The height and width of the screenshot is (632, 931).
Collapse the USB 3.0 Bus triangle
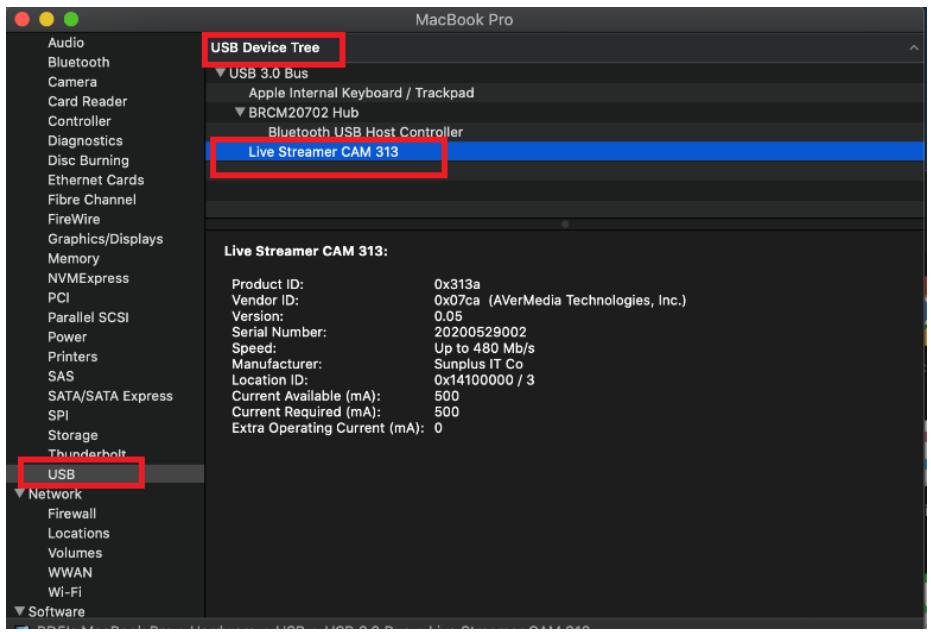tap(220, 72)
